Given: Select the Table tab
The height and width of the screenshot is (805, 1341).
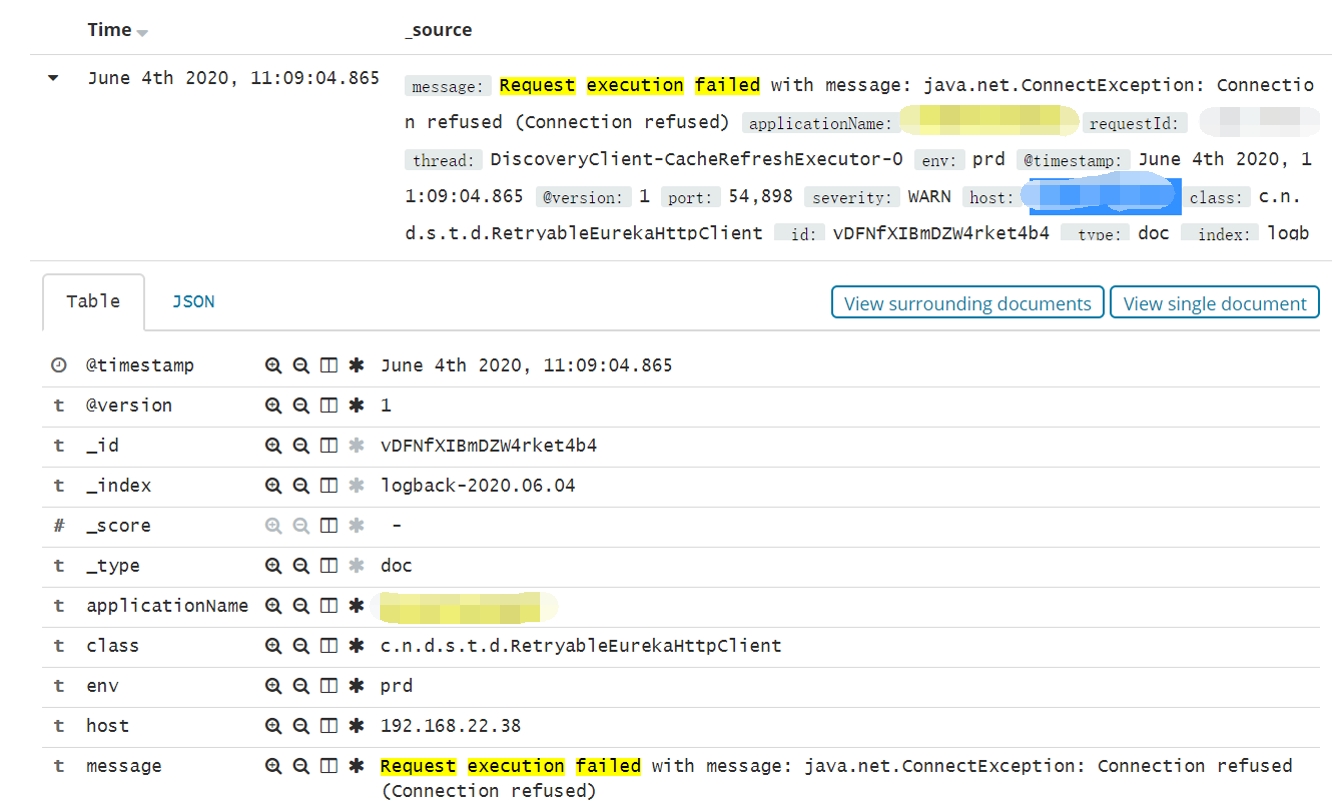Looking at the screenshot, I should click(x=93, y=301).
